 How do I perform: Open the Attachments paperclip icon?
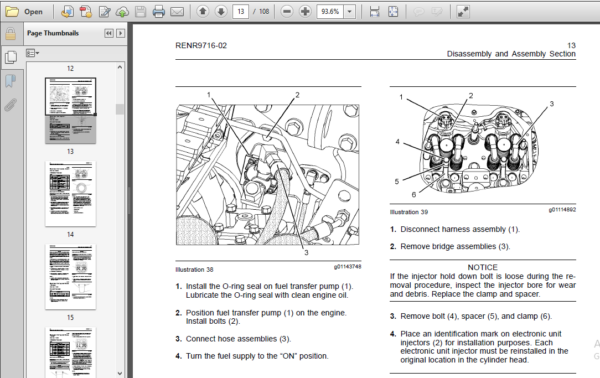pyautogui.click(x=11, y=104)
